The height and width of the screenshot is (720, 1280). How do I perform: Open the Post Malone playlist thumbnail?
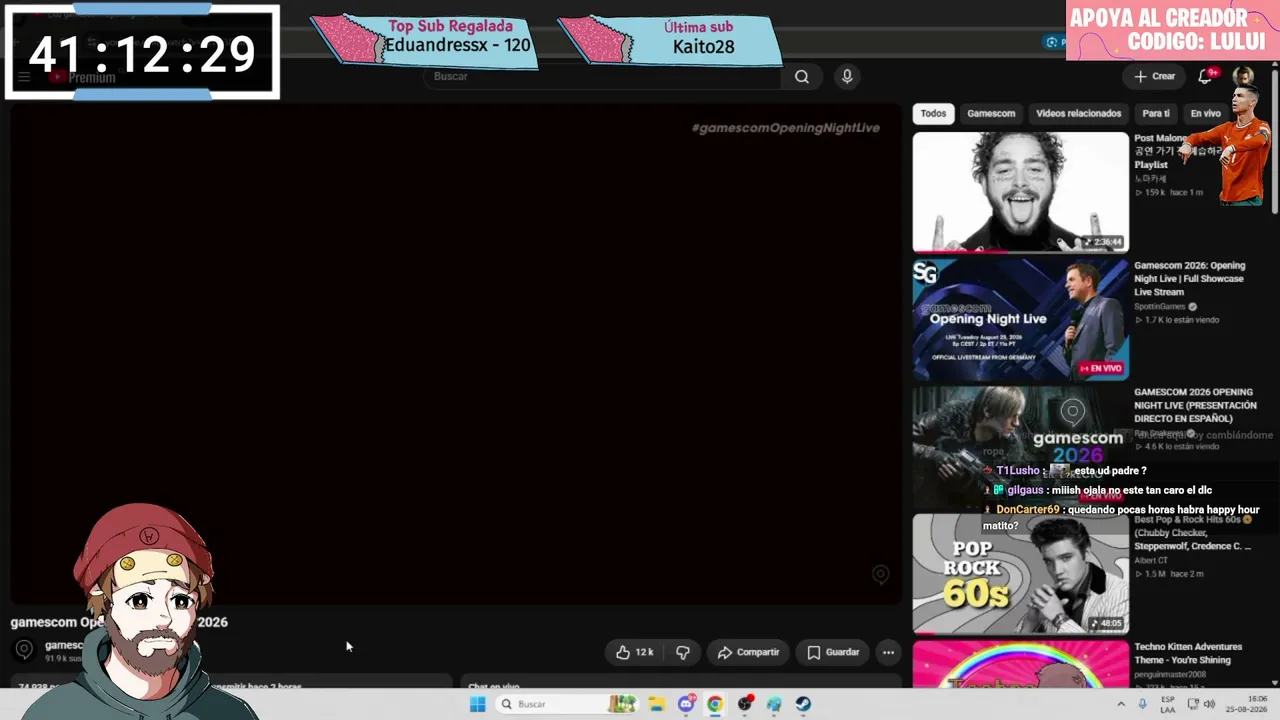pos(1020,192)
